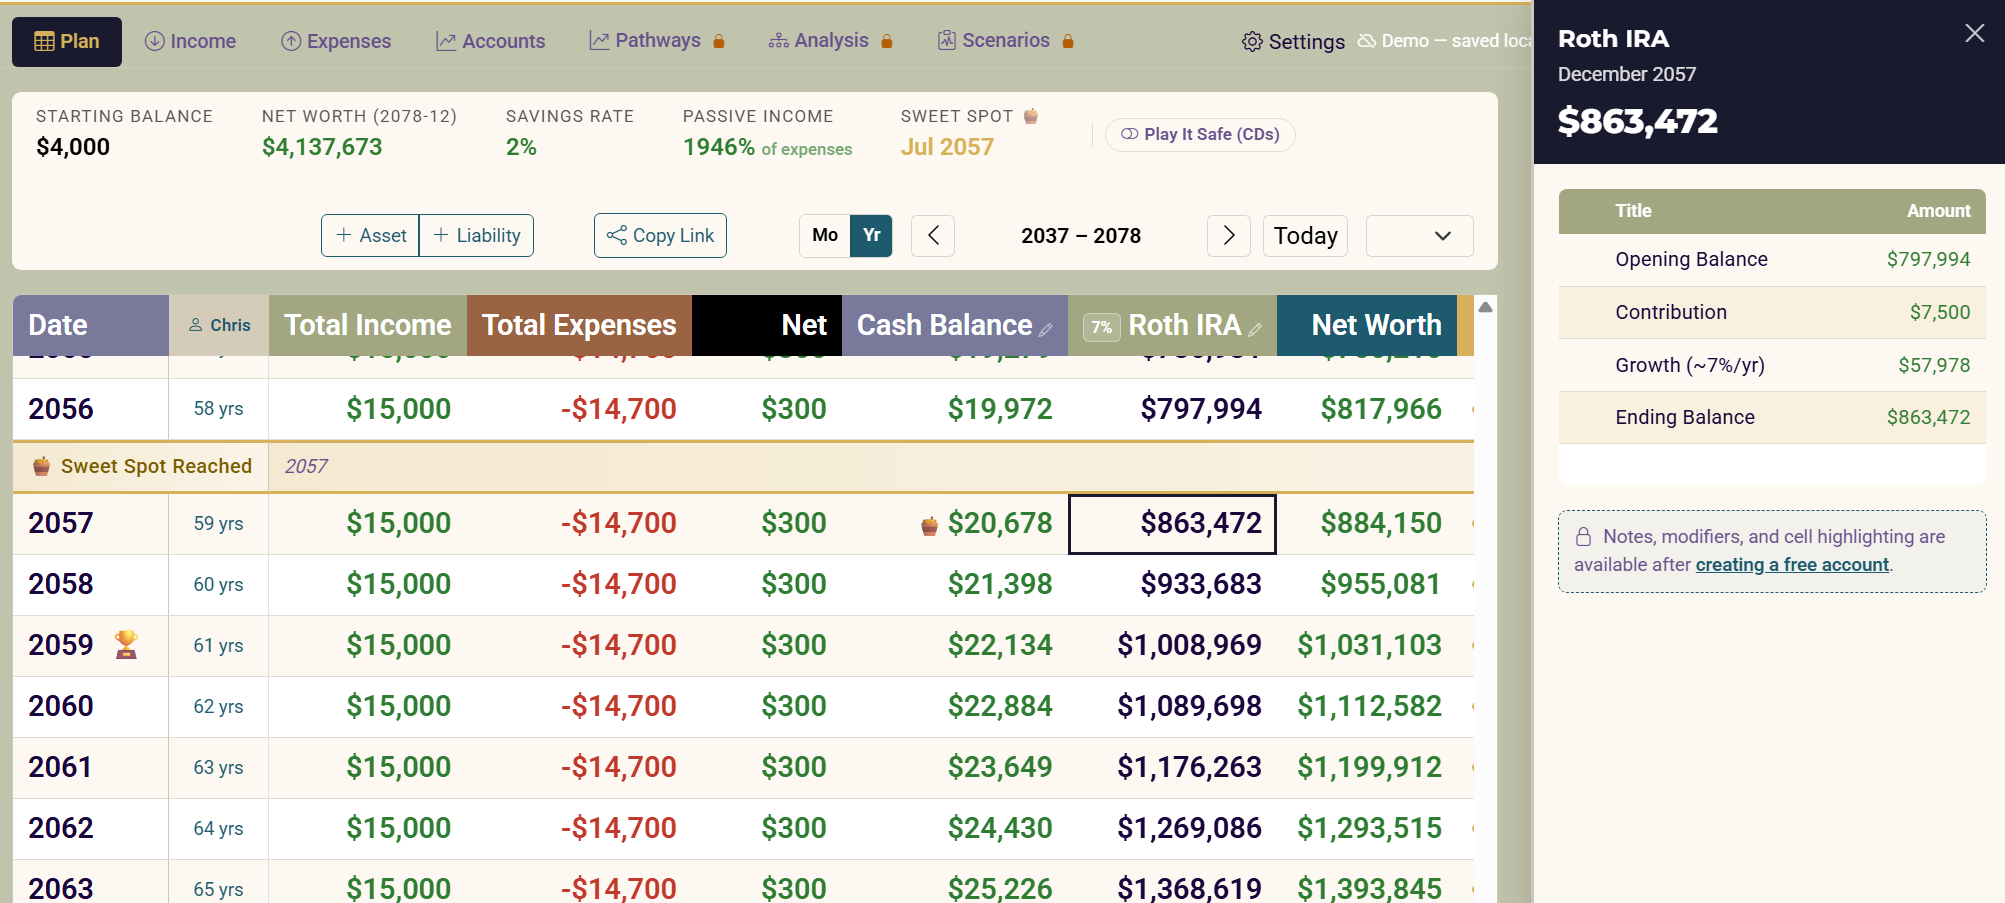Click the acorn icon in Sweet Spot Reached row
2005x903 pixels.
point(41,466)
